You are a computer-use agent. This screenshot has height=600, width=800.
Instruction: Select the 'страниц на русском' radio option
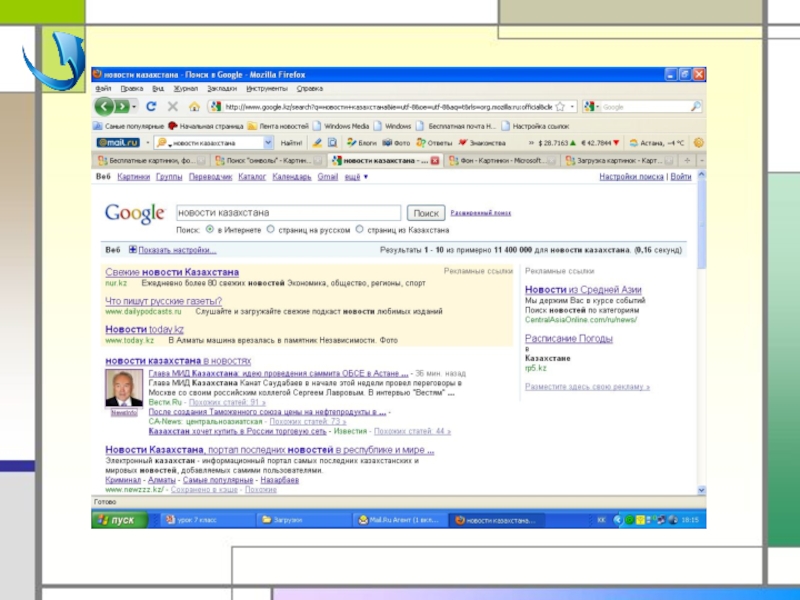[270, 230]
